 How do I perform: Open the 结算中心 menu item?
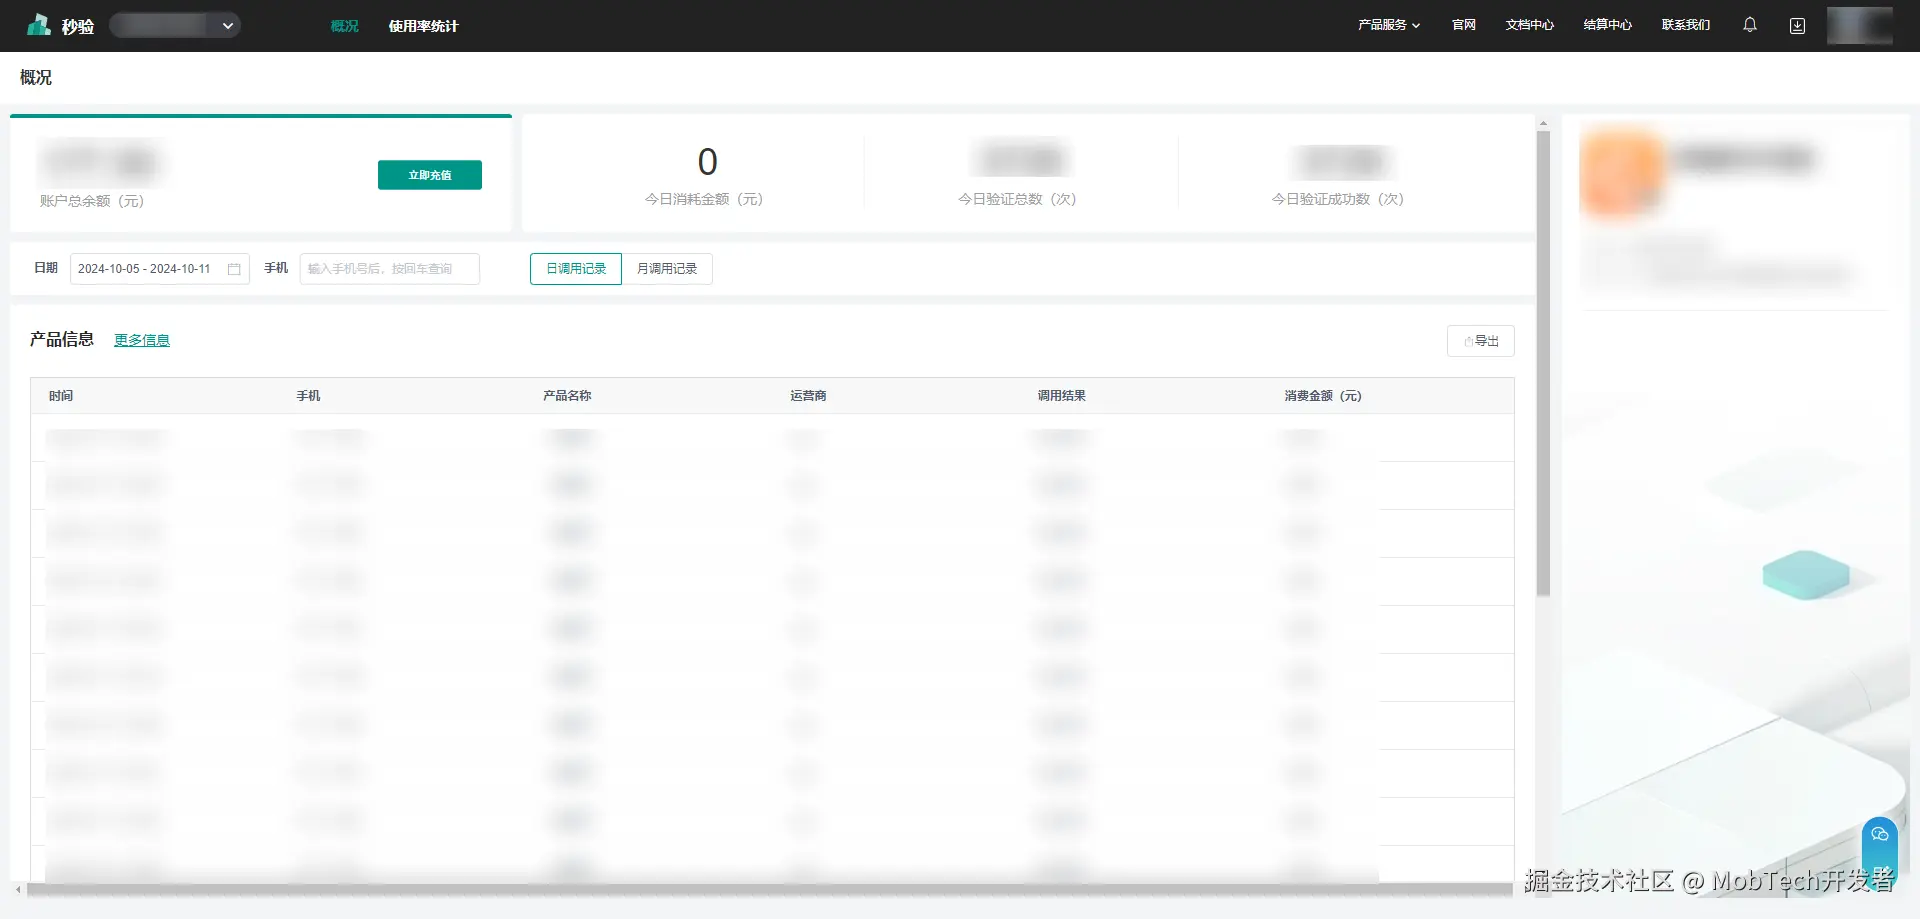tap(1608, 25)
